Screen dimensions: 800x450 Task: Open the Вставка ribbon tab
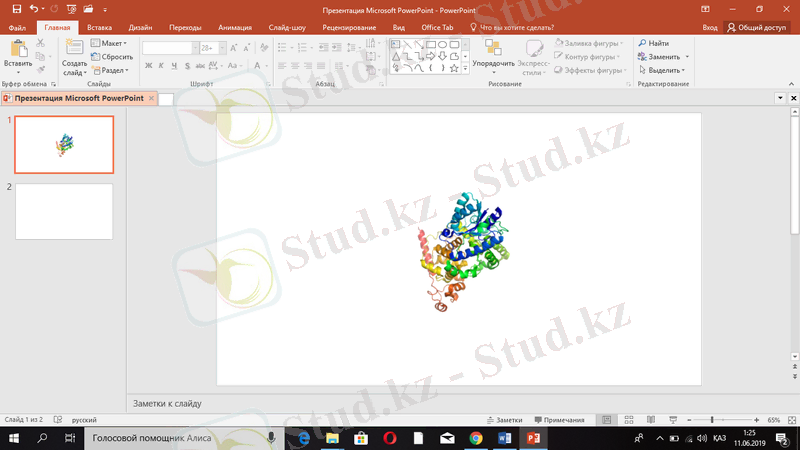point(99,28)
